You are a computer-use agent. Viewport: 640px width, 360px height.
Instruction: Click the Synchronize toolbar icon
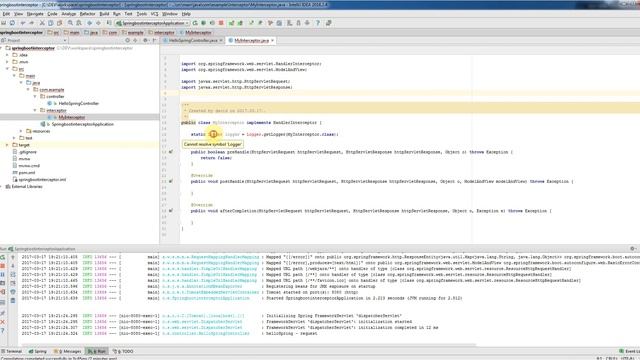coord(13,23)
